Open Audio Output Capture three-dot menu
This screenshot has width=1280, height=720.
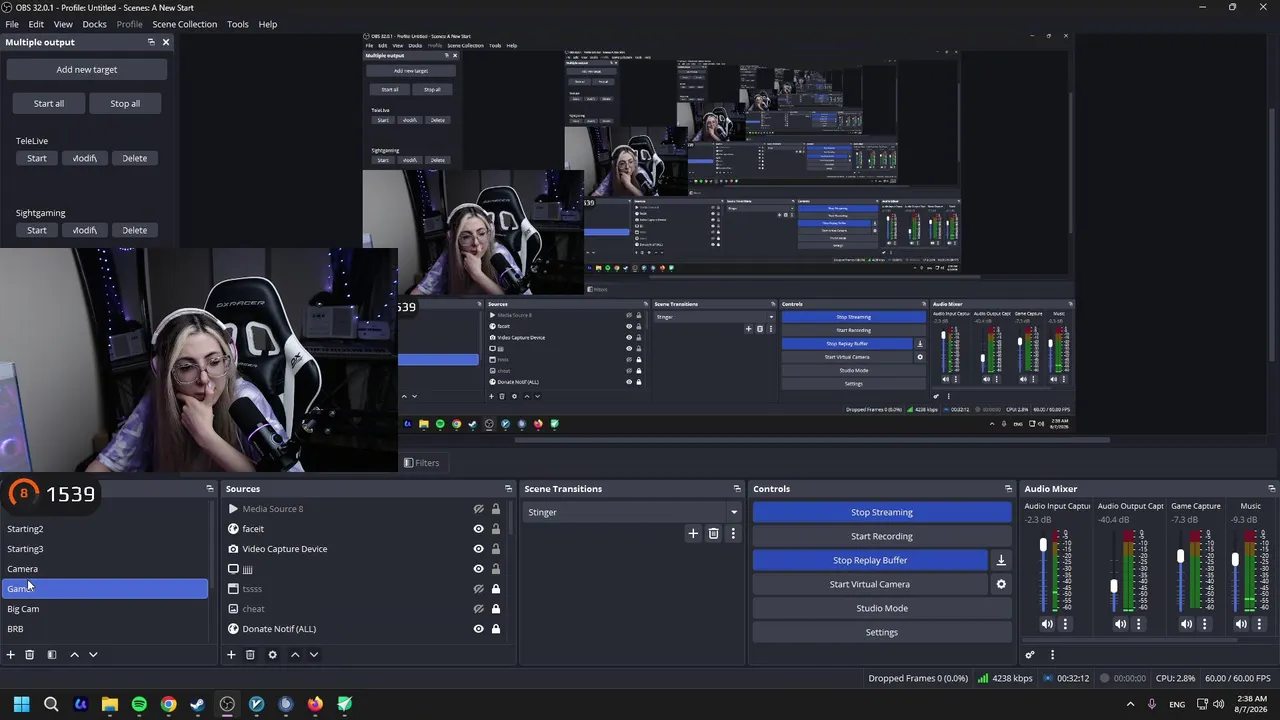[1138, 624]
